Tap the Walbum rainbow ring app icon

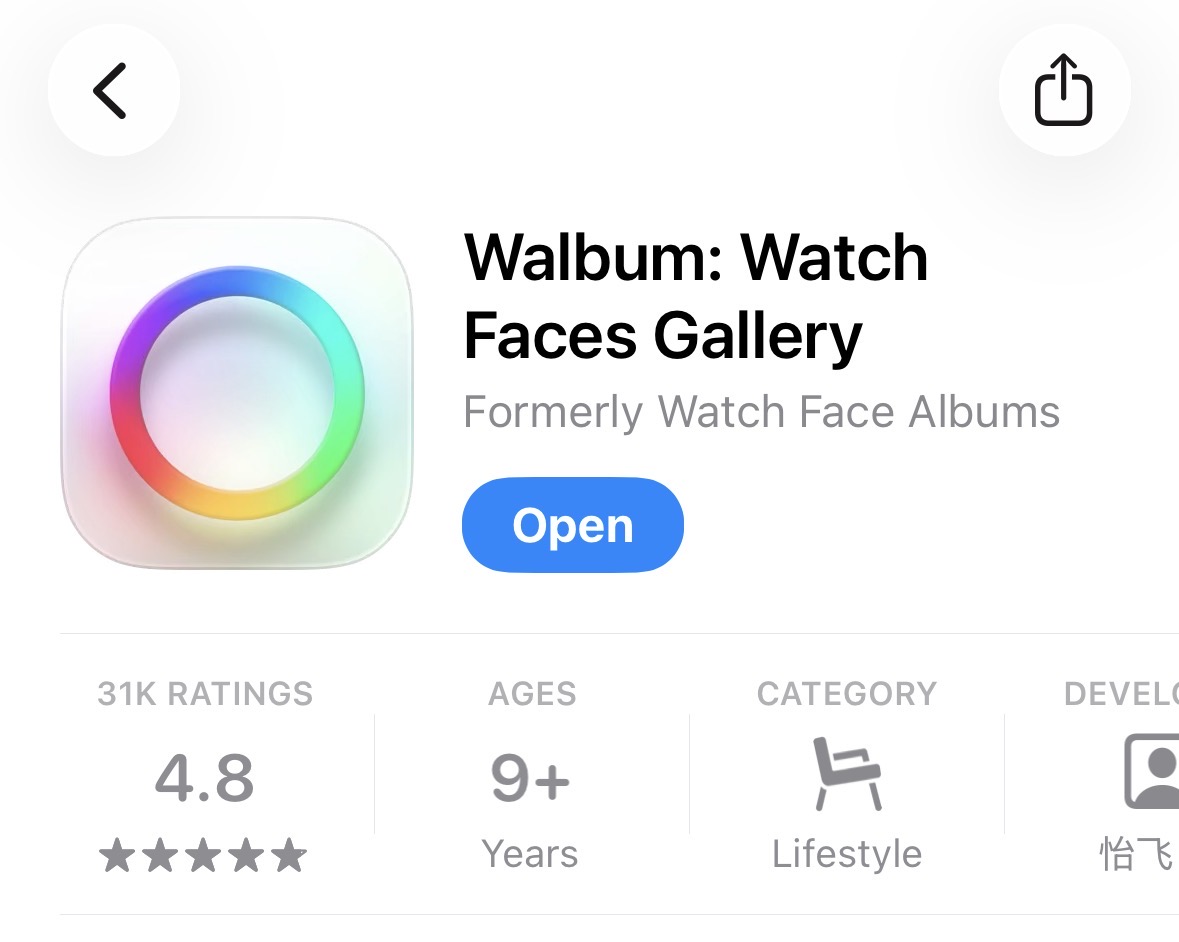point(237,392)
